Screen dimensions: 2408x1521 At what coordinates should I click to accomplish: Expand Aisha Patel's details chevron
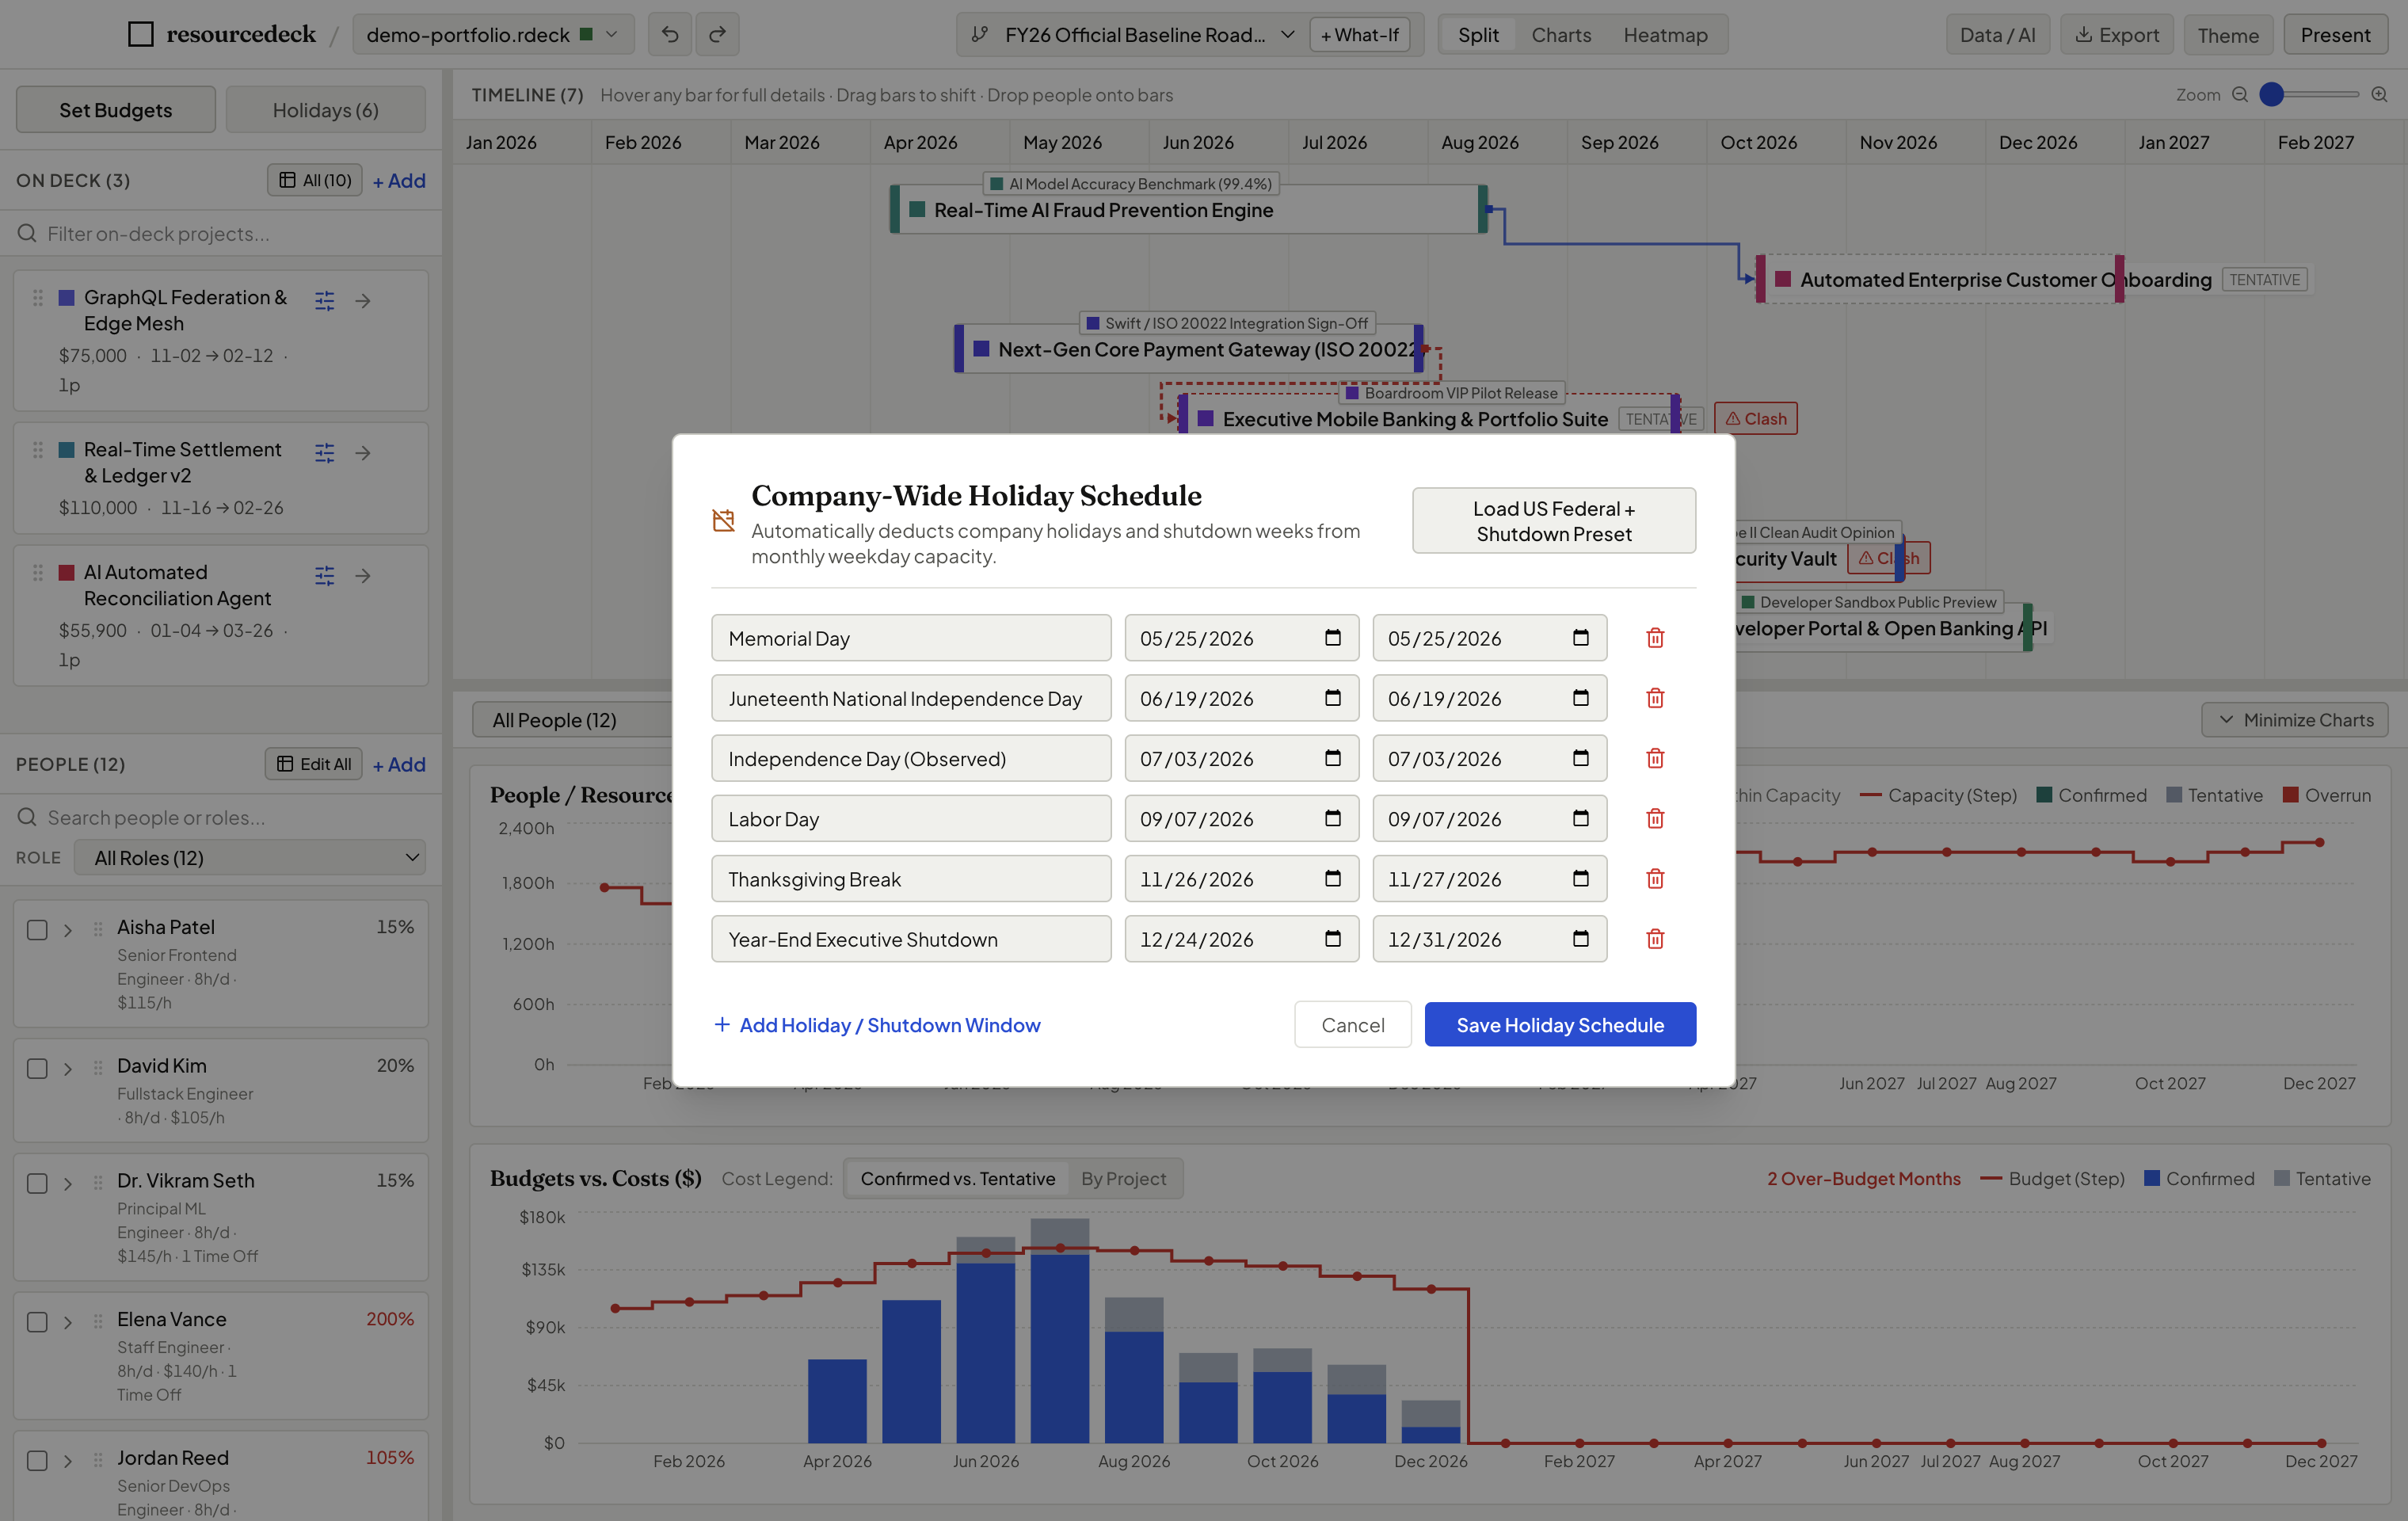coord(68,930)
